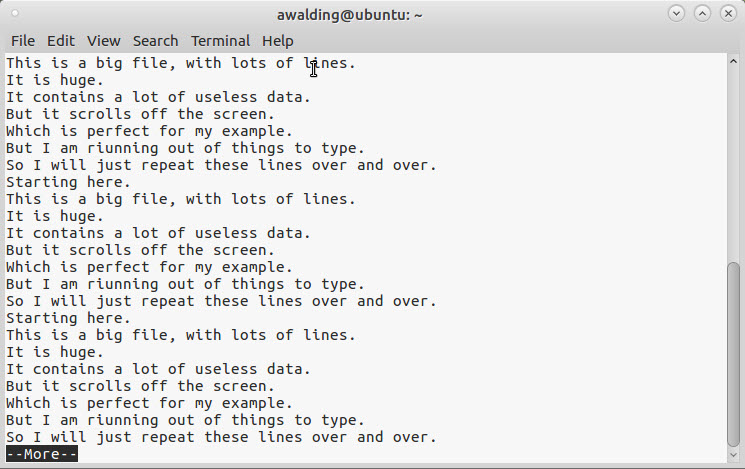
Task: Open the Edit menu
Action: click(x=61, y=41)
